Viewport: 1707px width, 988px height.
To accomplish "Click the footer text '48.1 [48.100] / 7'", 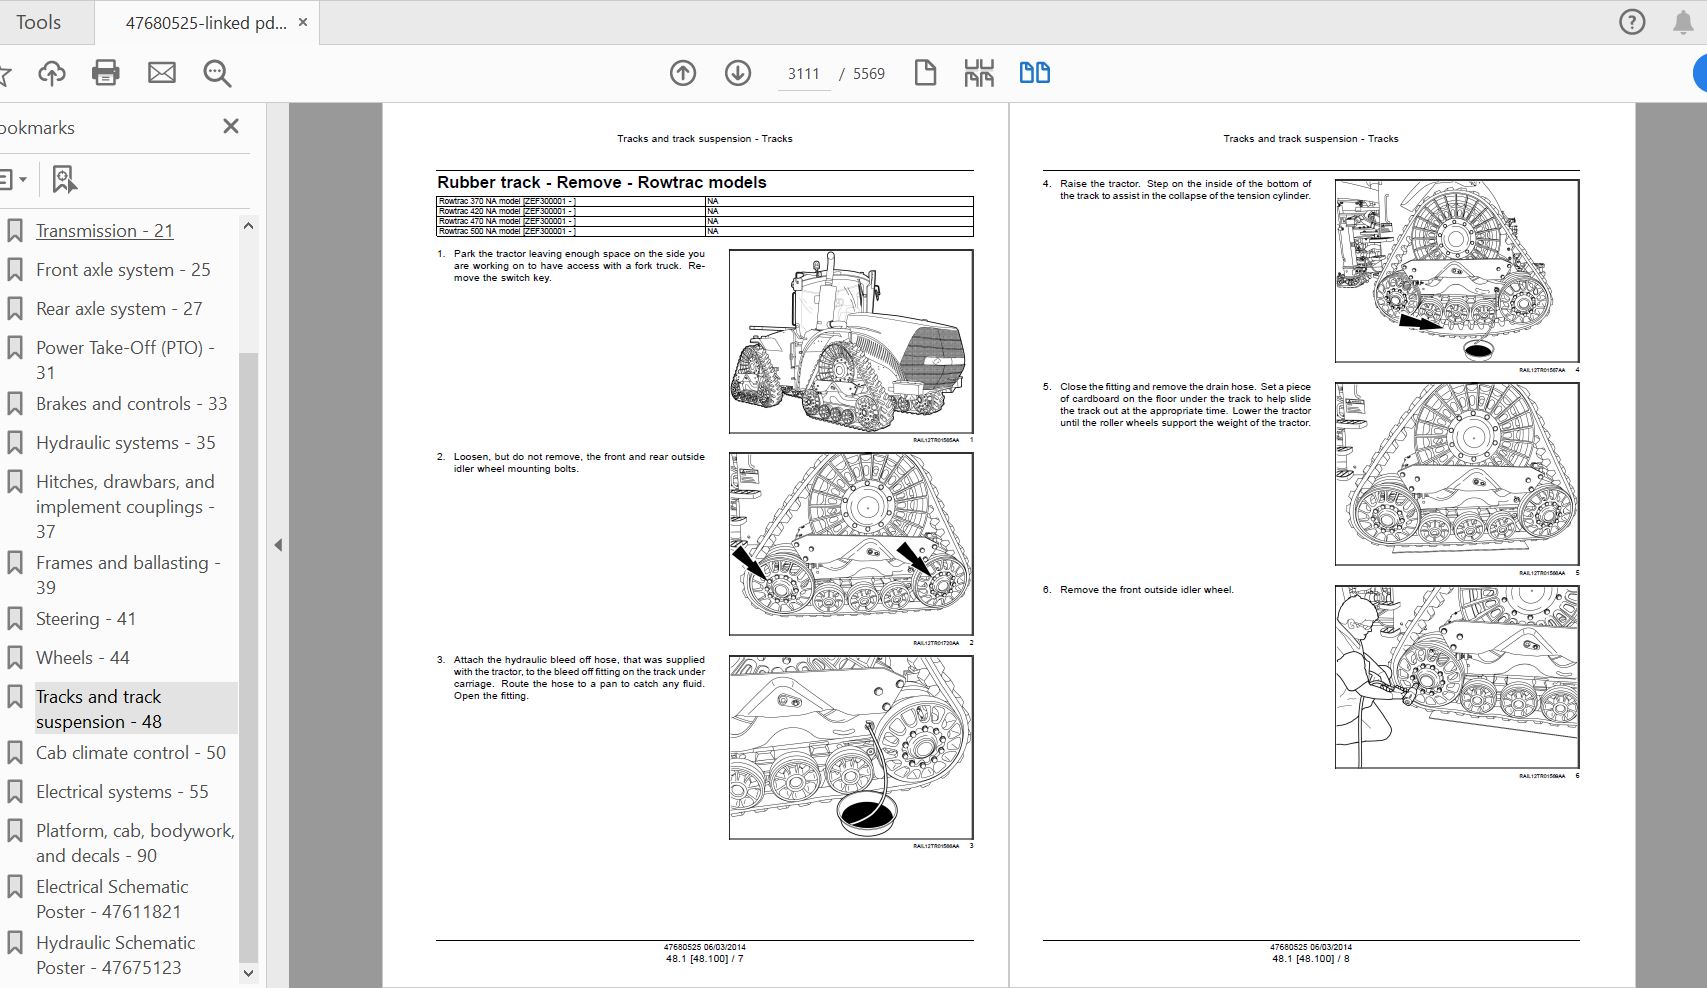I will [705, 959].
